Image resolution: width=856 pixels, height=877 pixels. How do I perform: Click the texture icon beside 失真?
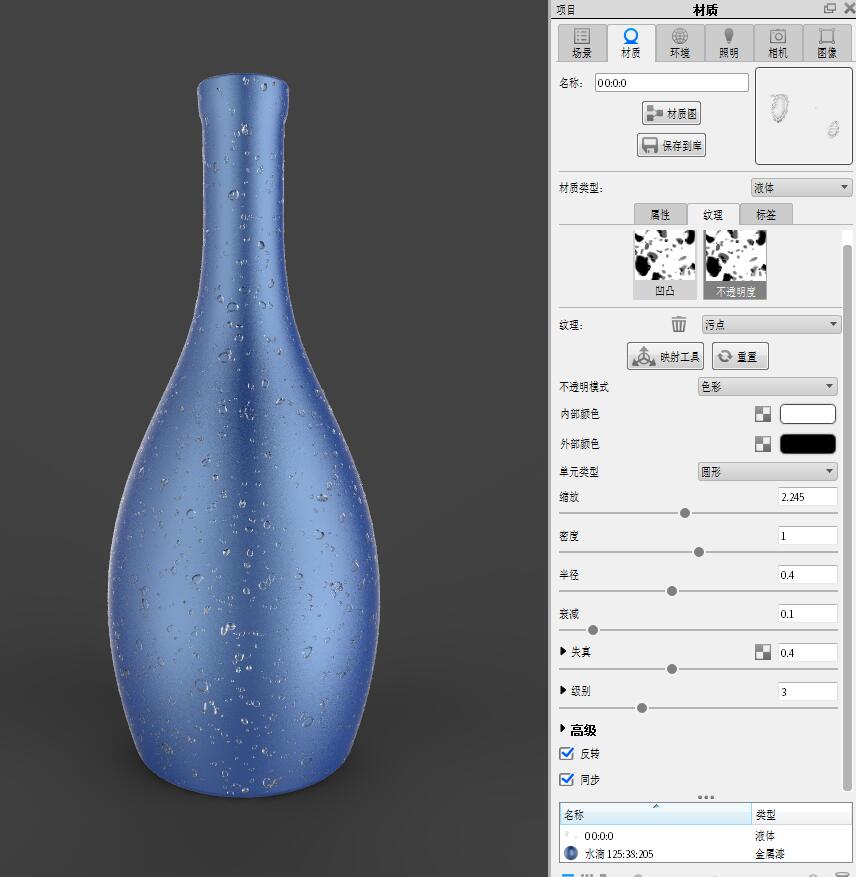(x=763, y=652)
